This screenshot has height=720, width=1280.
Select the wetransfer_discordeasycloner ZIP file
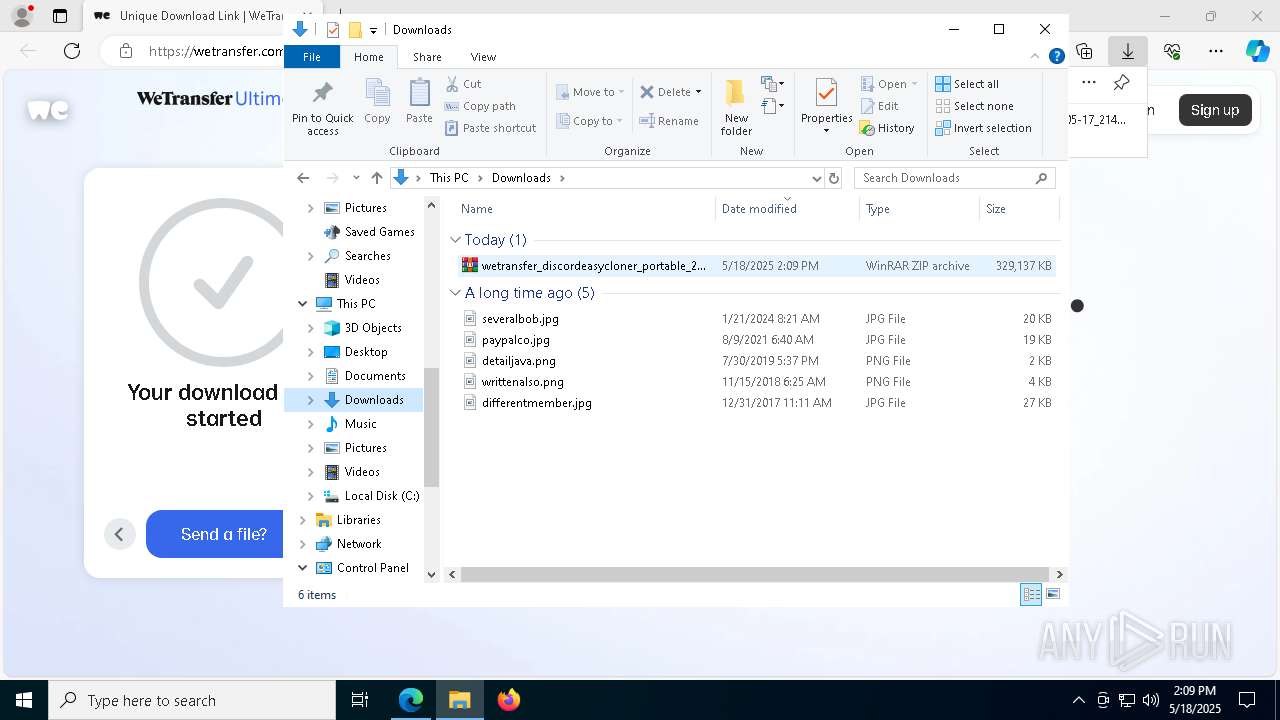(755, 266)
